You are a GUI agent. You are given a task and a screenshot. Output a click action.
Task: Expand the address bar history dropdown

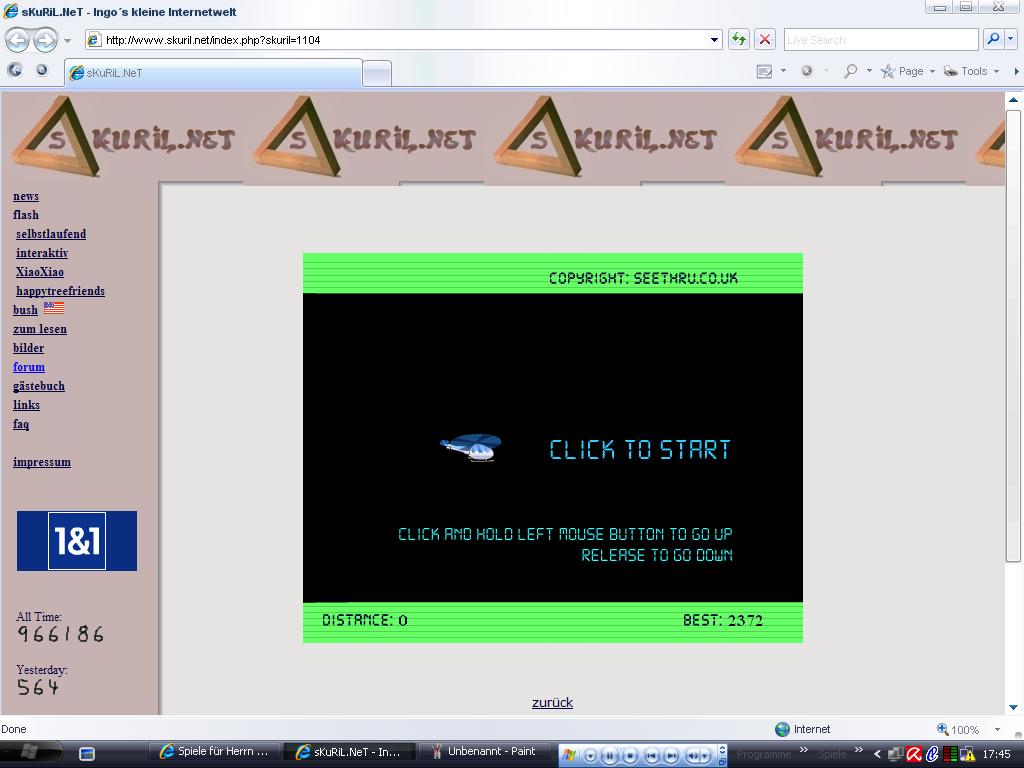coord(714,40)
